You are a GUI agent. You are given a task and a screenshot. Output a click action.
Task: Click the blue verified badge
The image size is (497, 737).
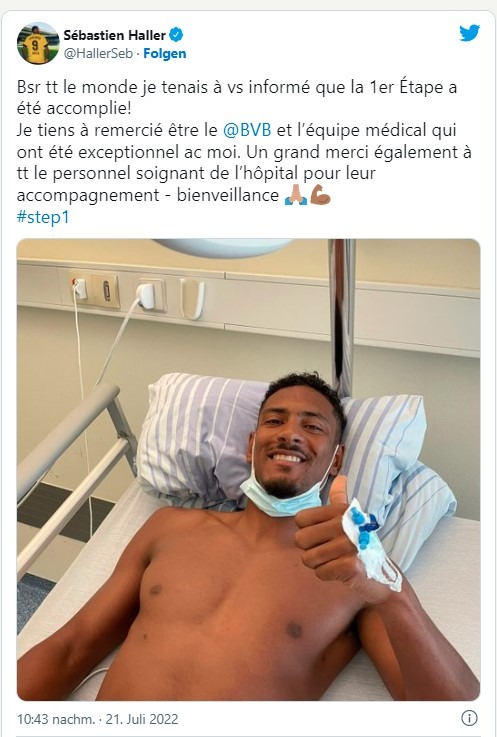[x=176, y=35]
